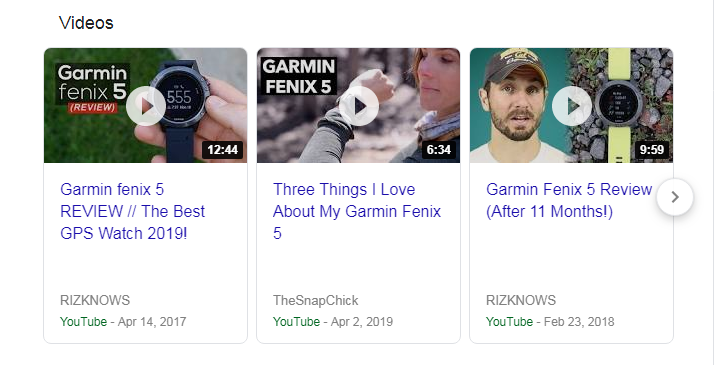This screenshot has width=714, height=365.
Task: Click YouTube source dated Feb 23, 2018
Action: point(510,322)
